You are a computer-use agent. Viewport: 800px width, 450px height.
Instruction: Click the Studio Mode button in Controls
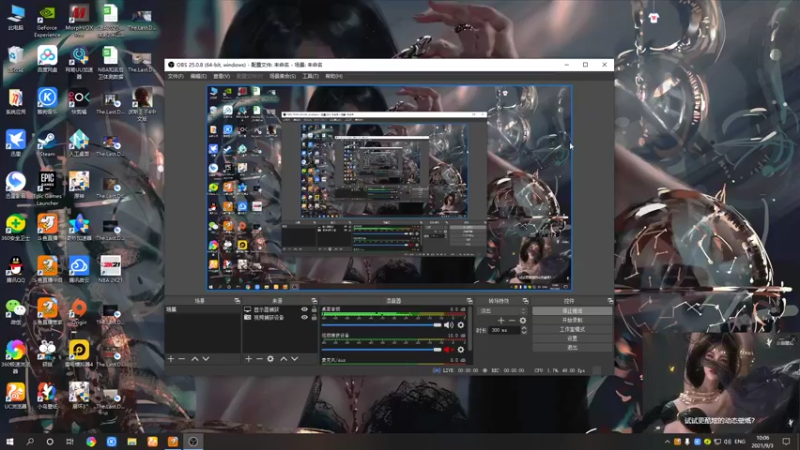[x=572, y=329]
